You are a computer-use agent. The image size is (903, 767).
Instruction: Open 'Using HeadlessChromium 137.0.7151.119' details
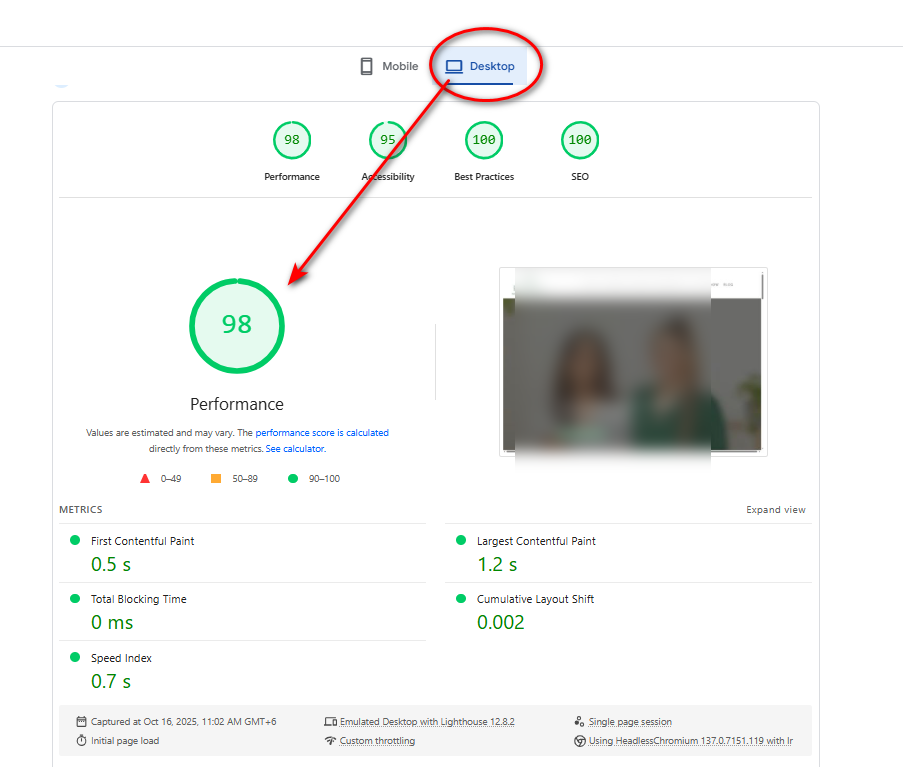coord(690,741)
